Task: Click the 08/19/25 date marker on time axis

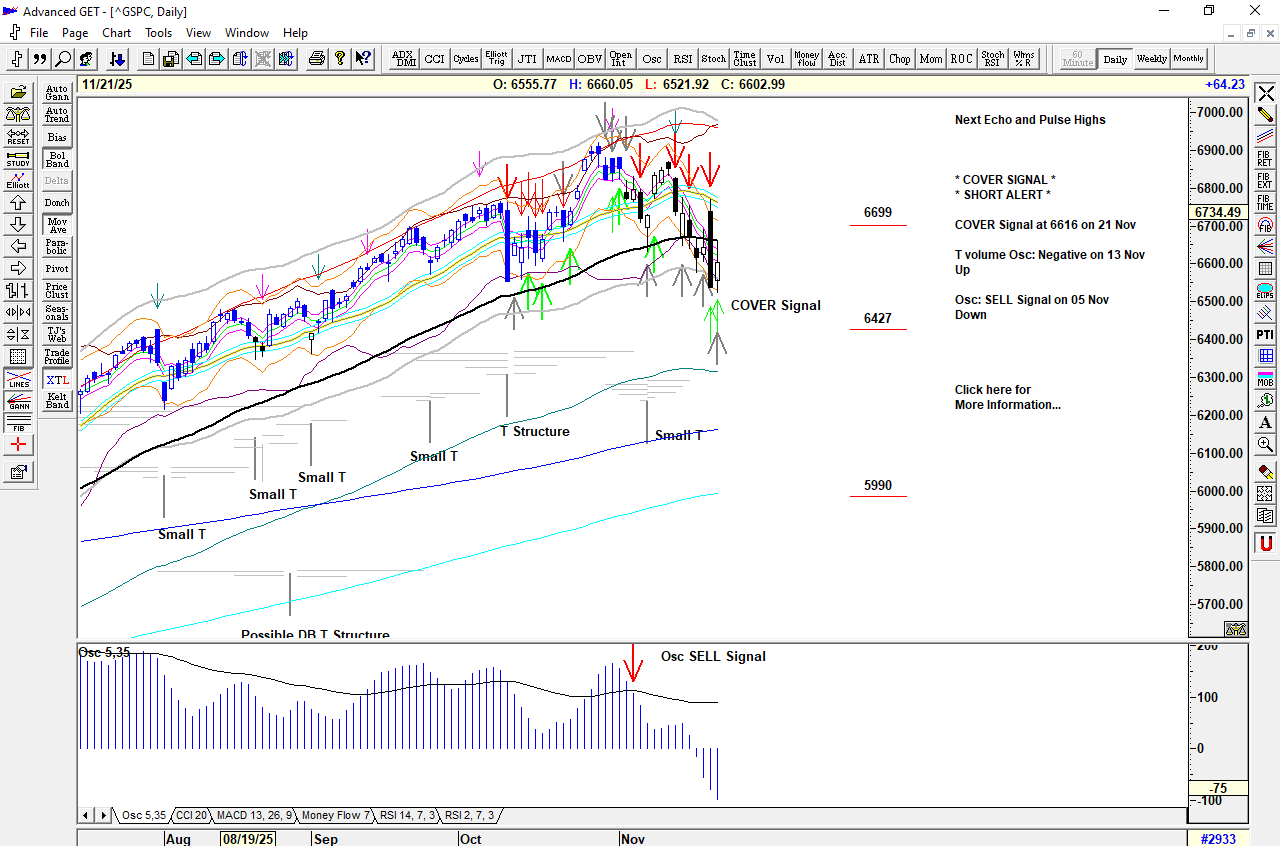Action: coord(244,839)
